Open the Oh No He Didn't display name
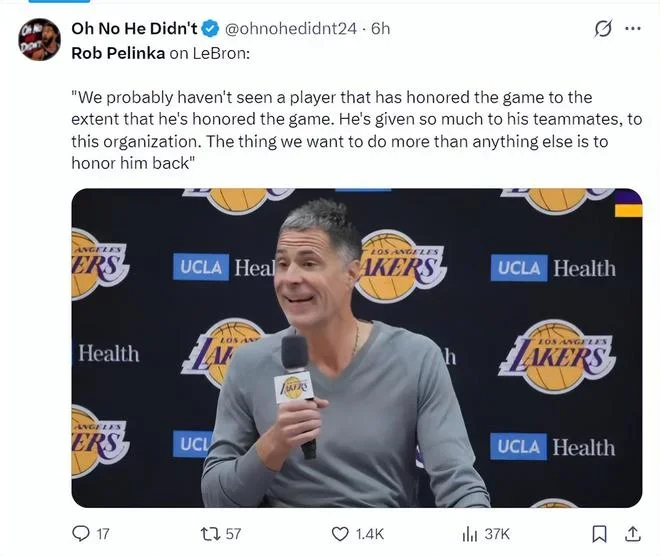 134,29
